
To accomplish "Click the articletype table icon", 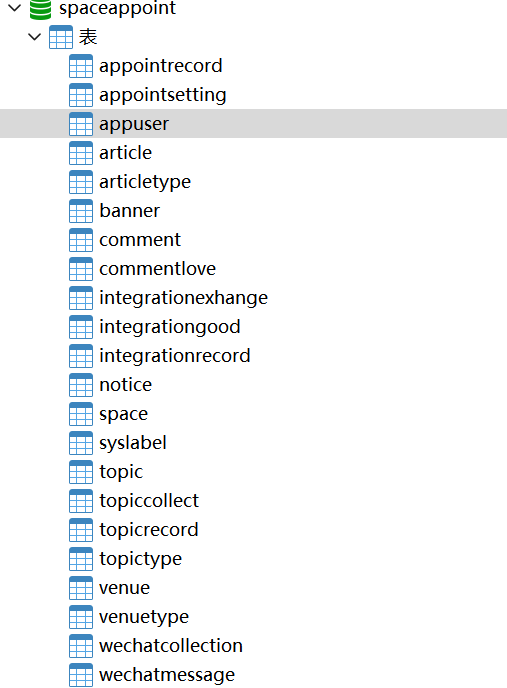I will tap(81, 182).
